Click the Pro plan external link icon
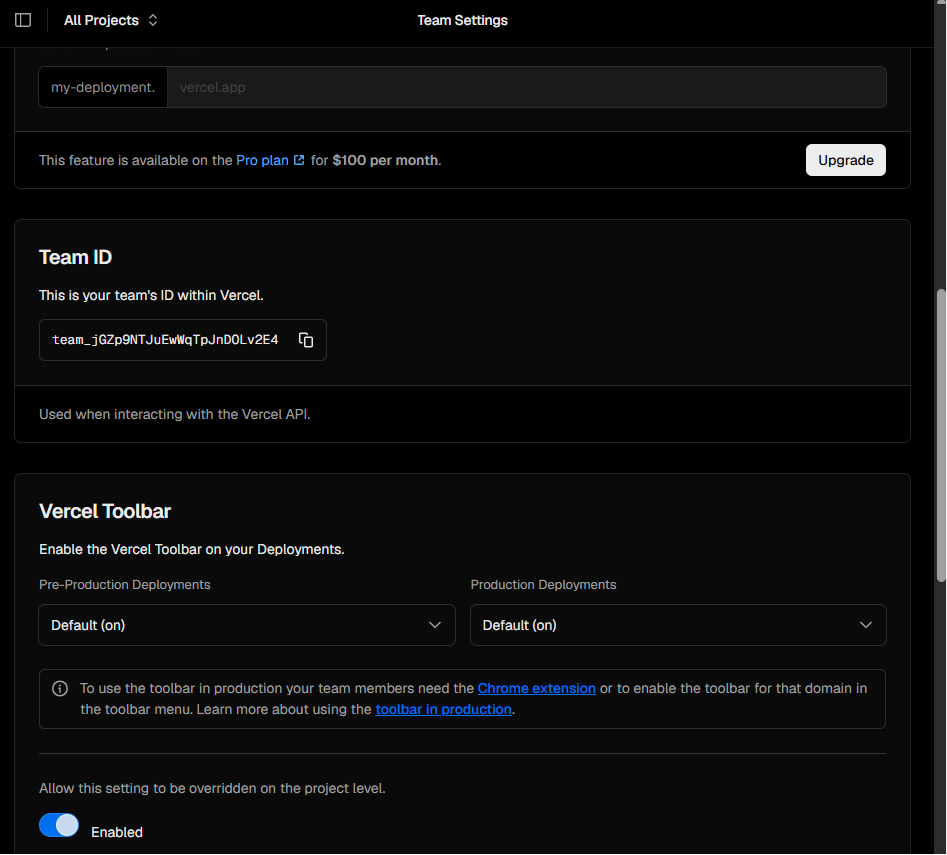Image resolution: width=947 pixels, height=855 pixels. click(299, 161)
